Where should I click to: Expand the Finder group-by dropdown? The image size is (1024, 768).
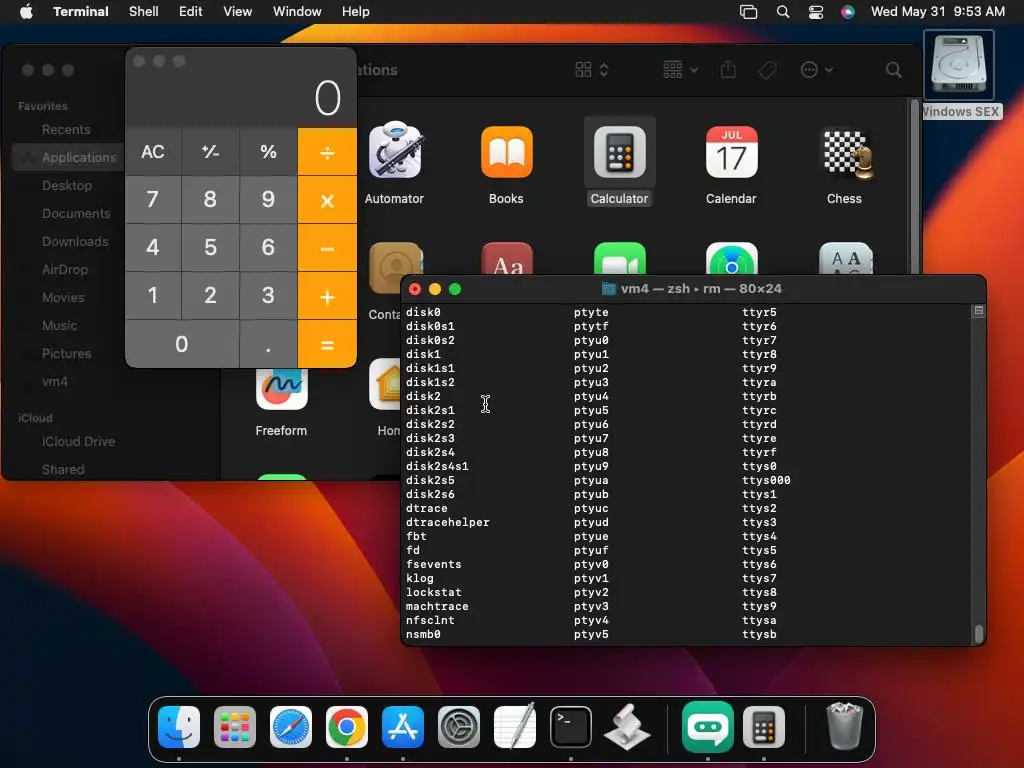(680, 69)
